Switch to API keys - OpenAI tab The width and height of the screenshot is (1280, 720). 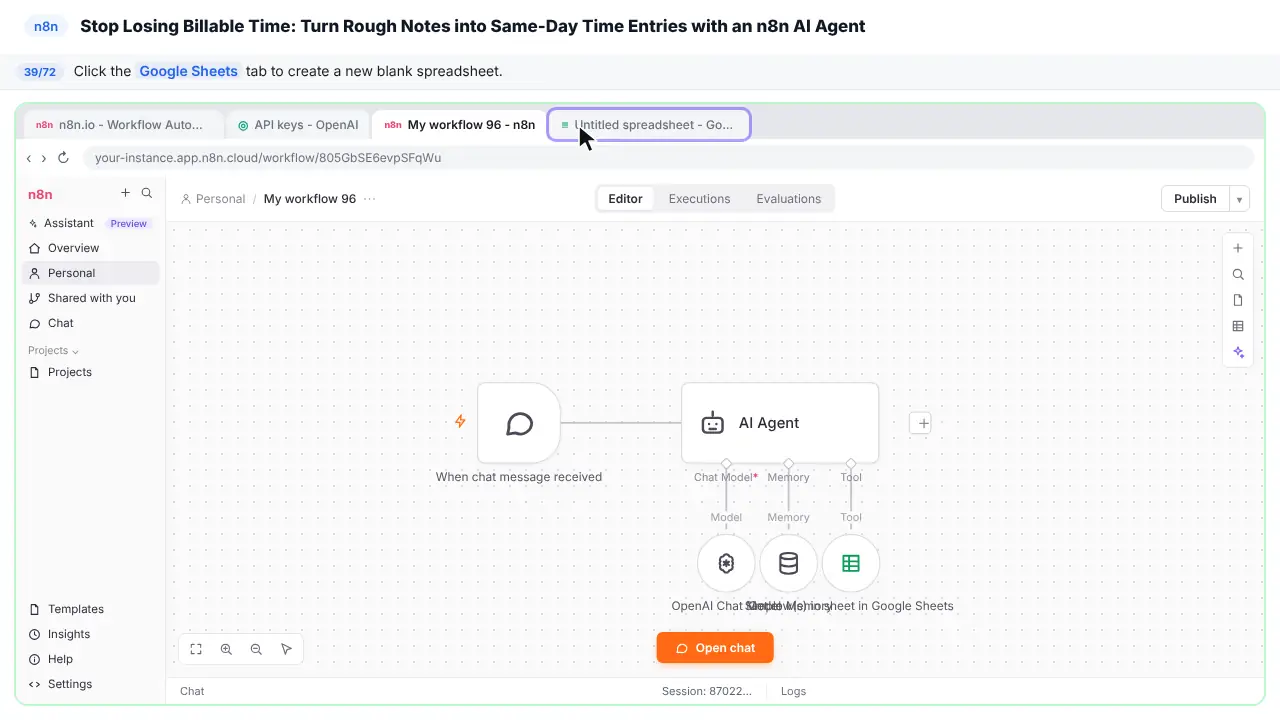pyautogui.click(x=298, y=125)
